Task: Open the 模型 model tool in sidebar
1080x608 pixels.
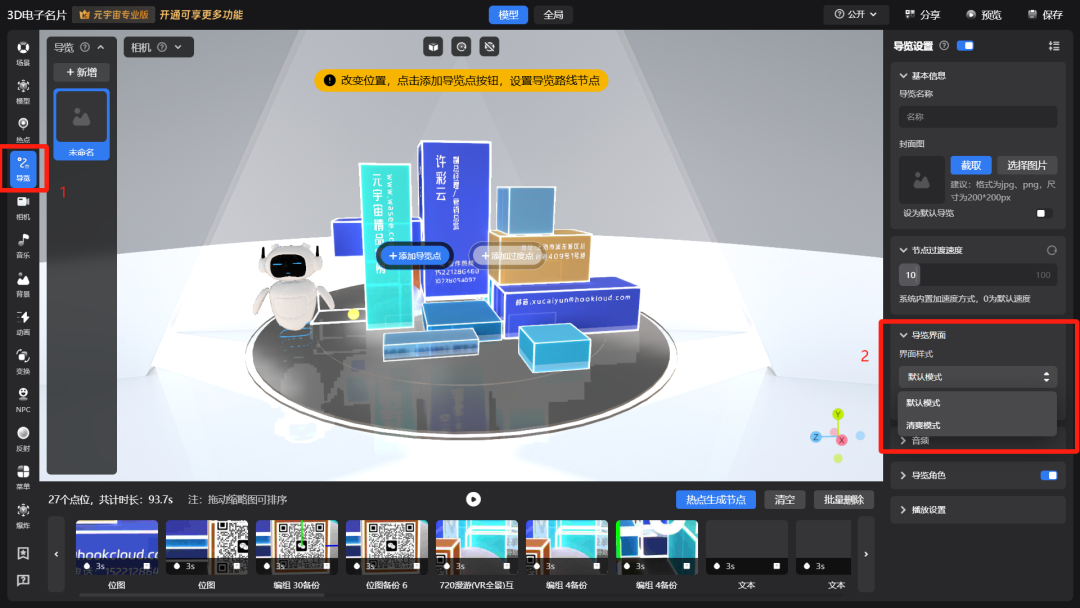Action: click(x=23, y=92)
